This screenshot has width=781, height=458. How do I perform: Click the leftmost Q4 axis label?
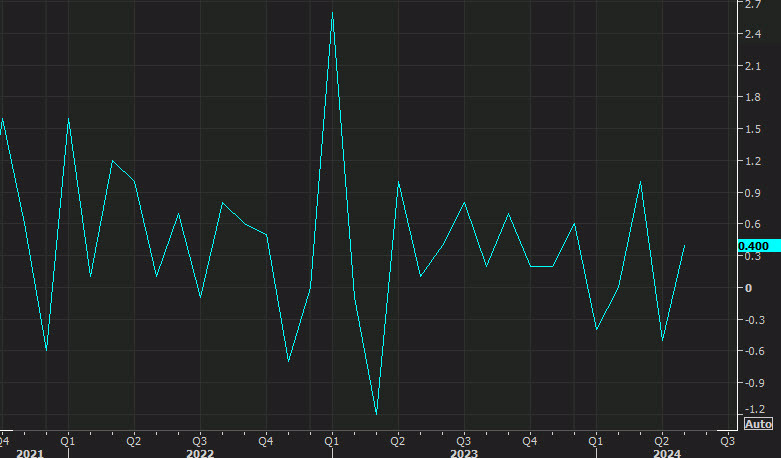5,439
